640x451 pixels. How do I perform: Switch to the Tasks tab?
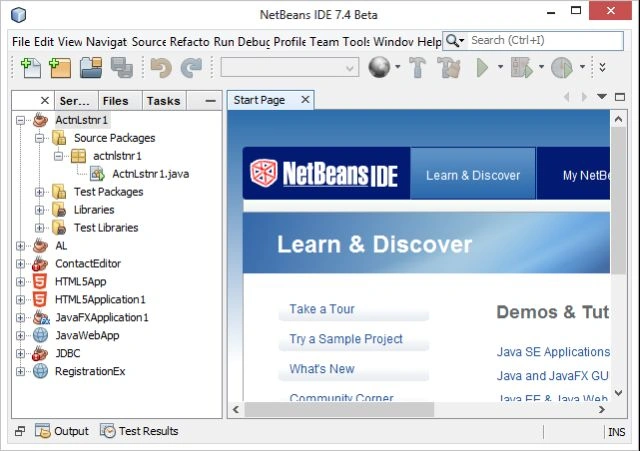(164, 101)
